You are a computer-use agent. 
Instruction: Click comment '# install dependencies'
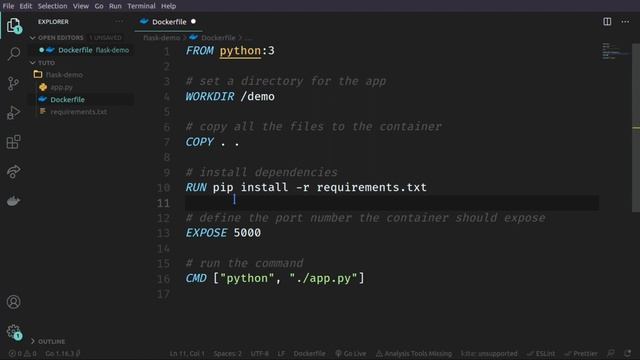[x=262, y=172]
